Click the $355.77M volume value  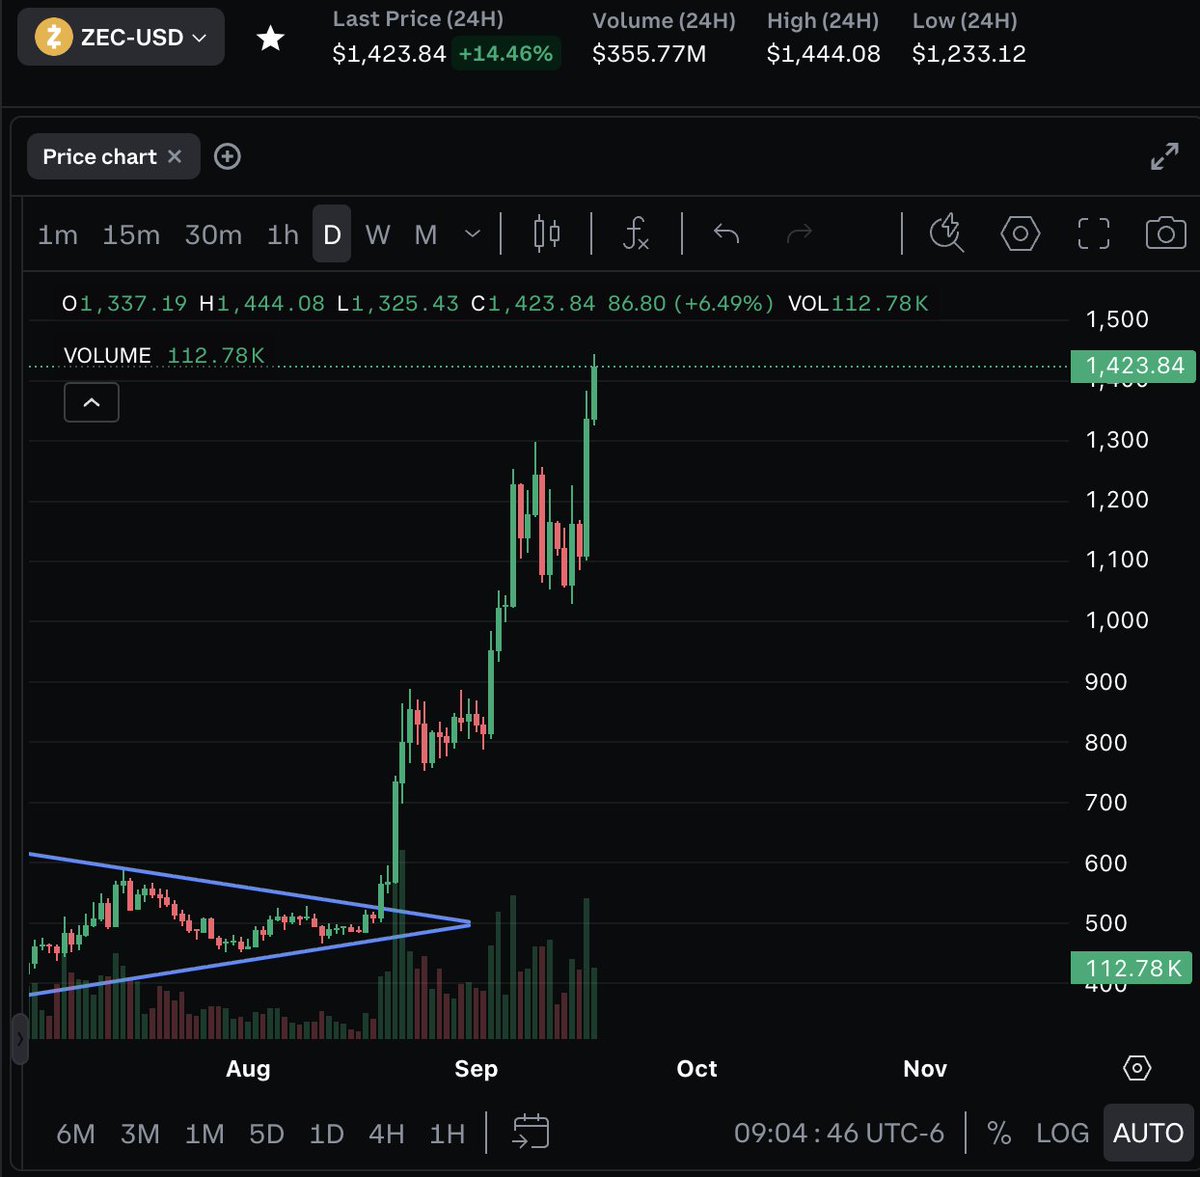click(x=649, y=54)
